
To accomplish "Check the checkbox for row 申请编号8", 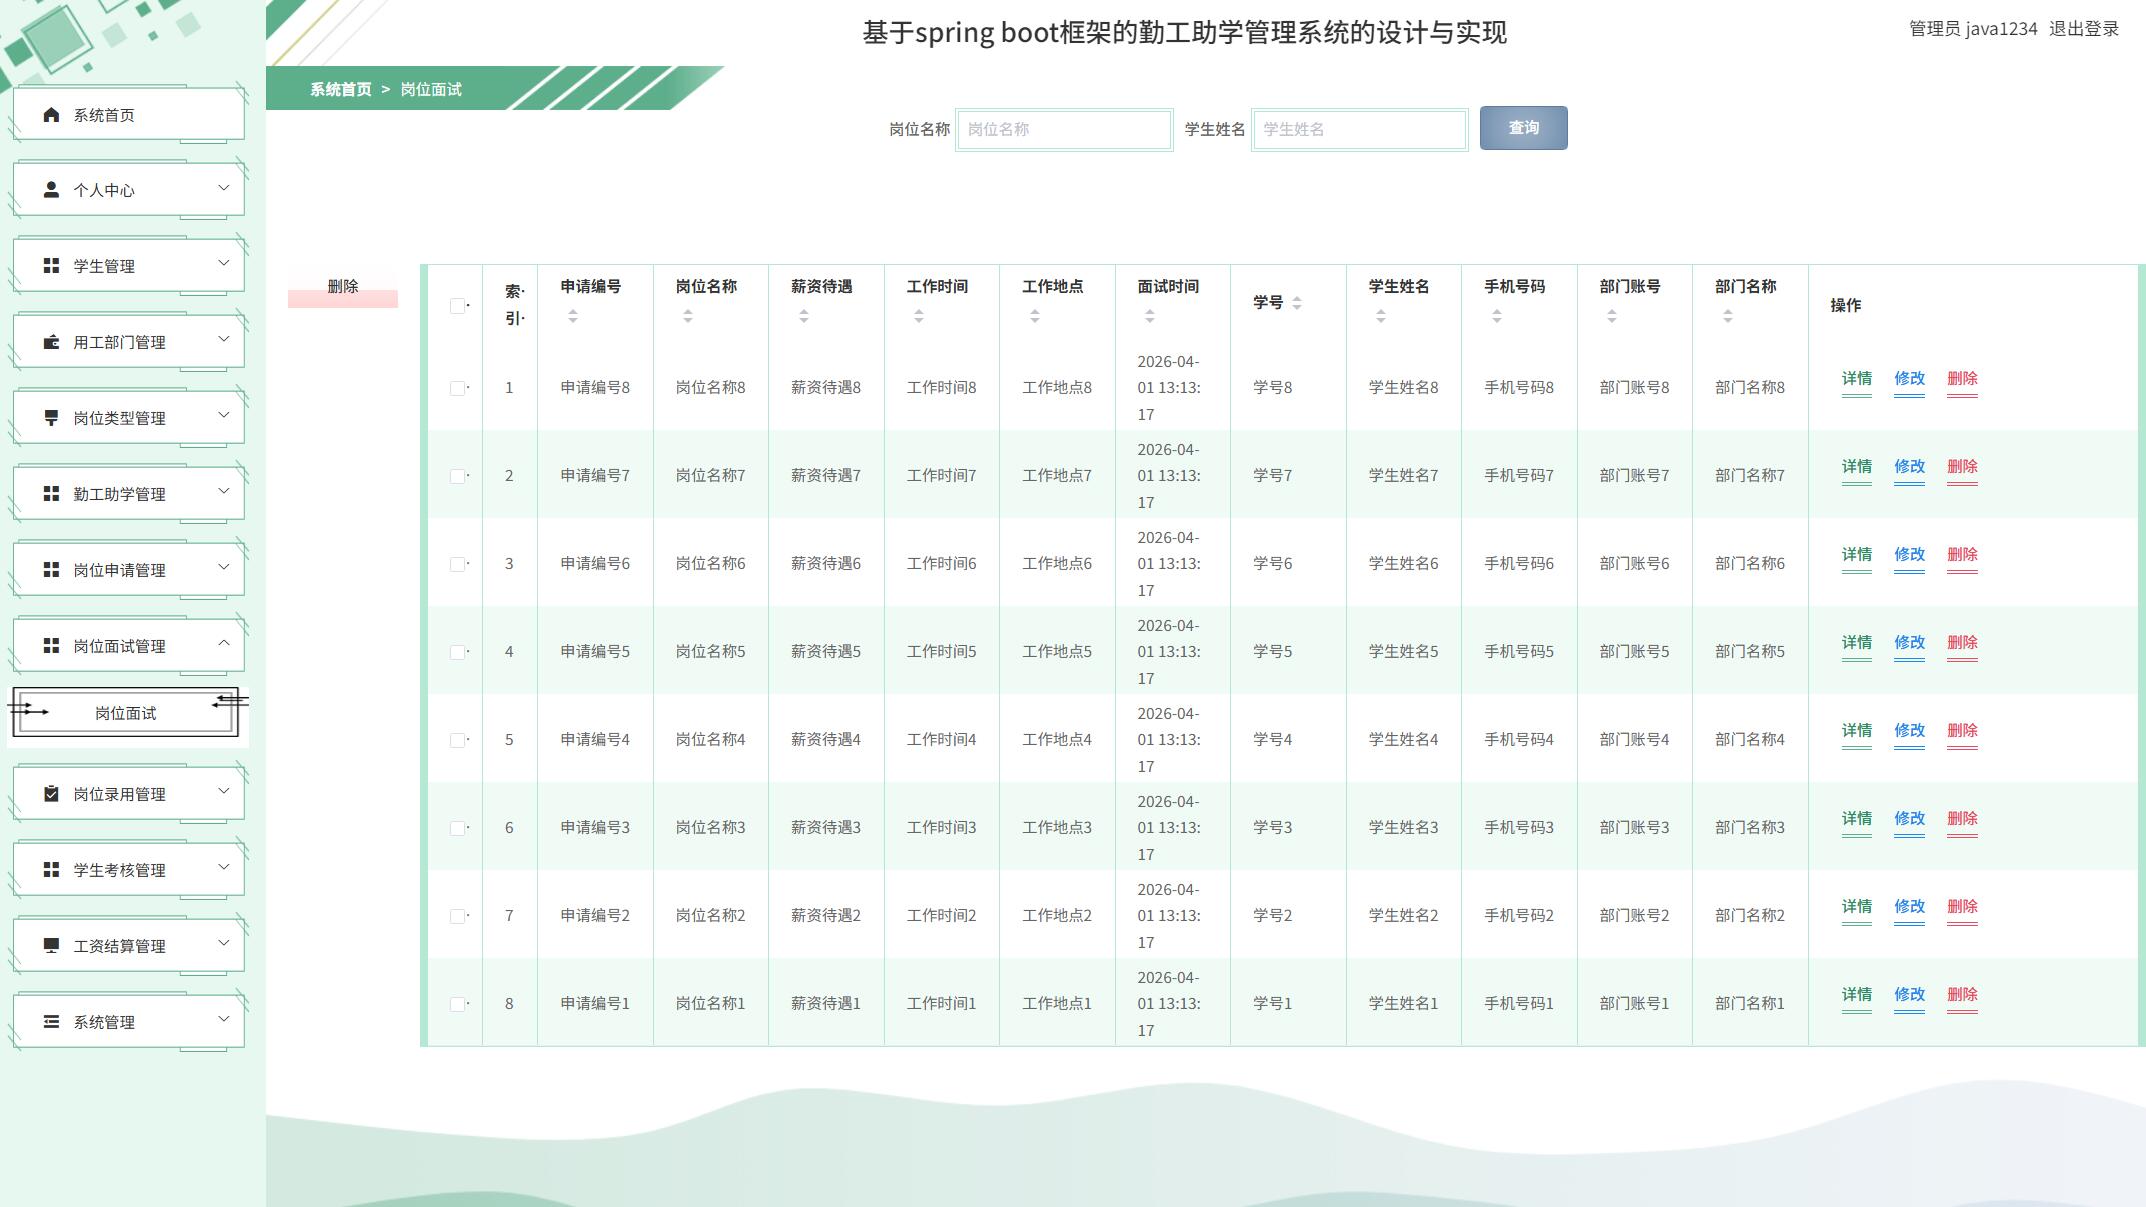I will tap(457, 388).
